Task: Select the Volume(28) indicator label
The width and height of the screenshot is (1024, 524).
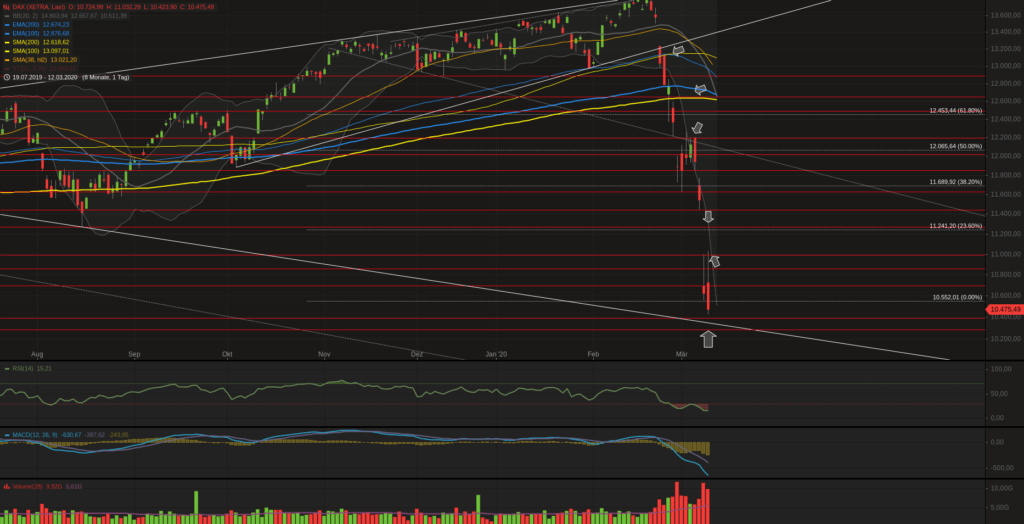Action: [x=28, y=486]
